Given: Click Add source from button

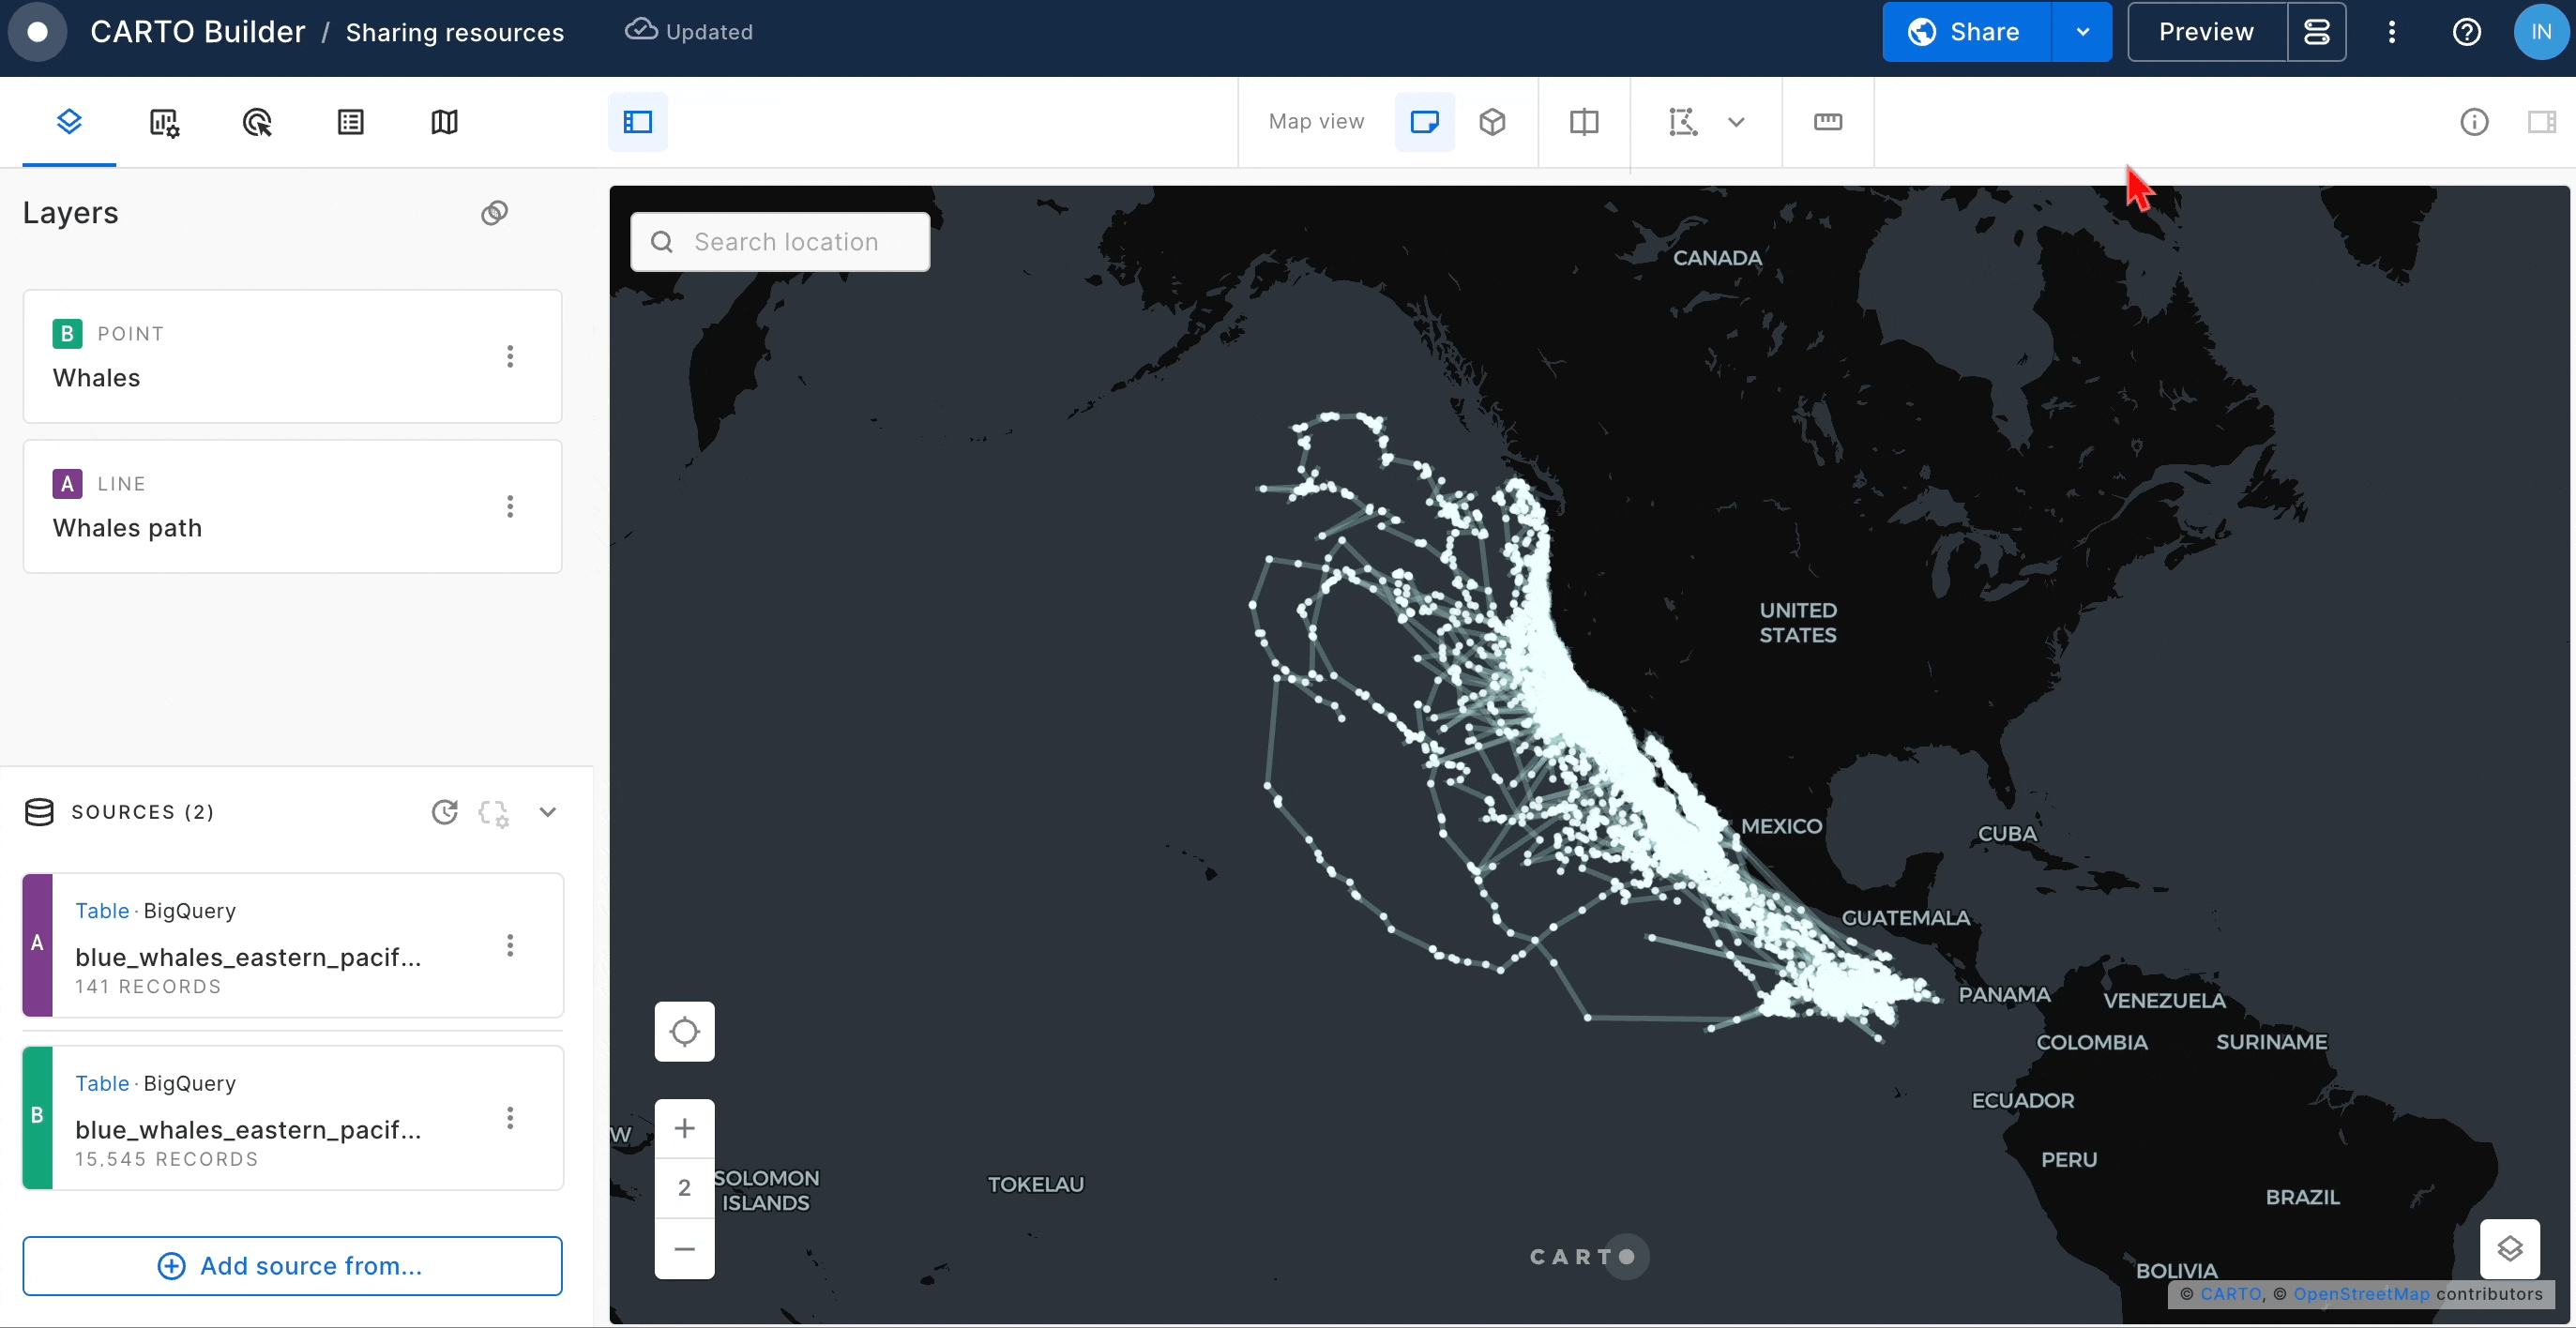Looking at the screenshot, I should (x=292, y=1265).
